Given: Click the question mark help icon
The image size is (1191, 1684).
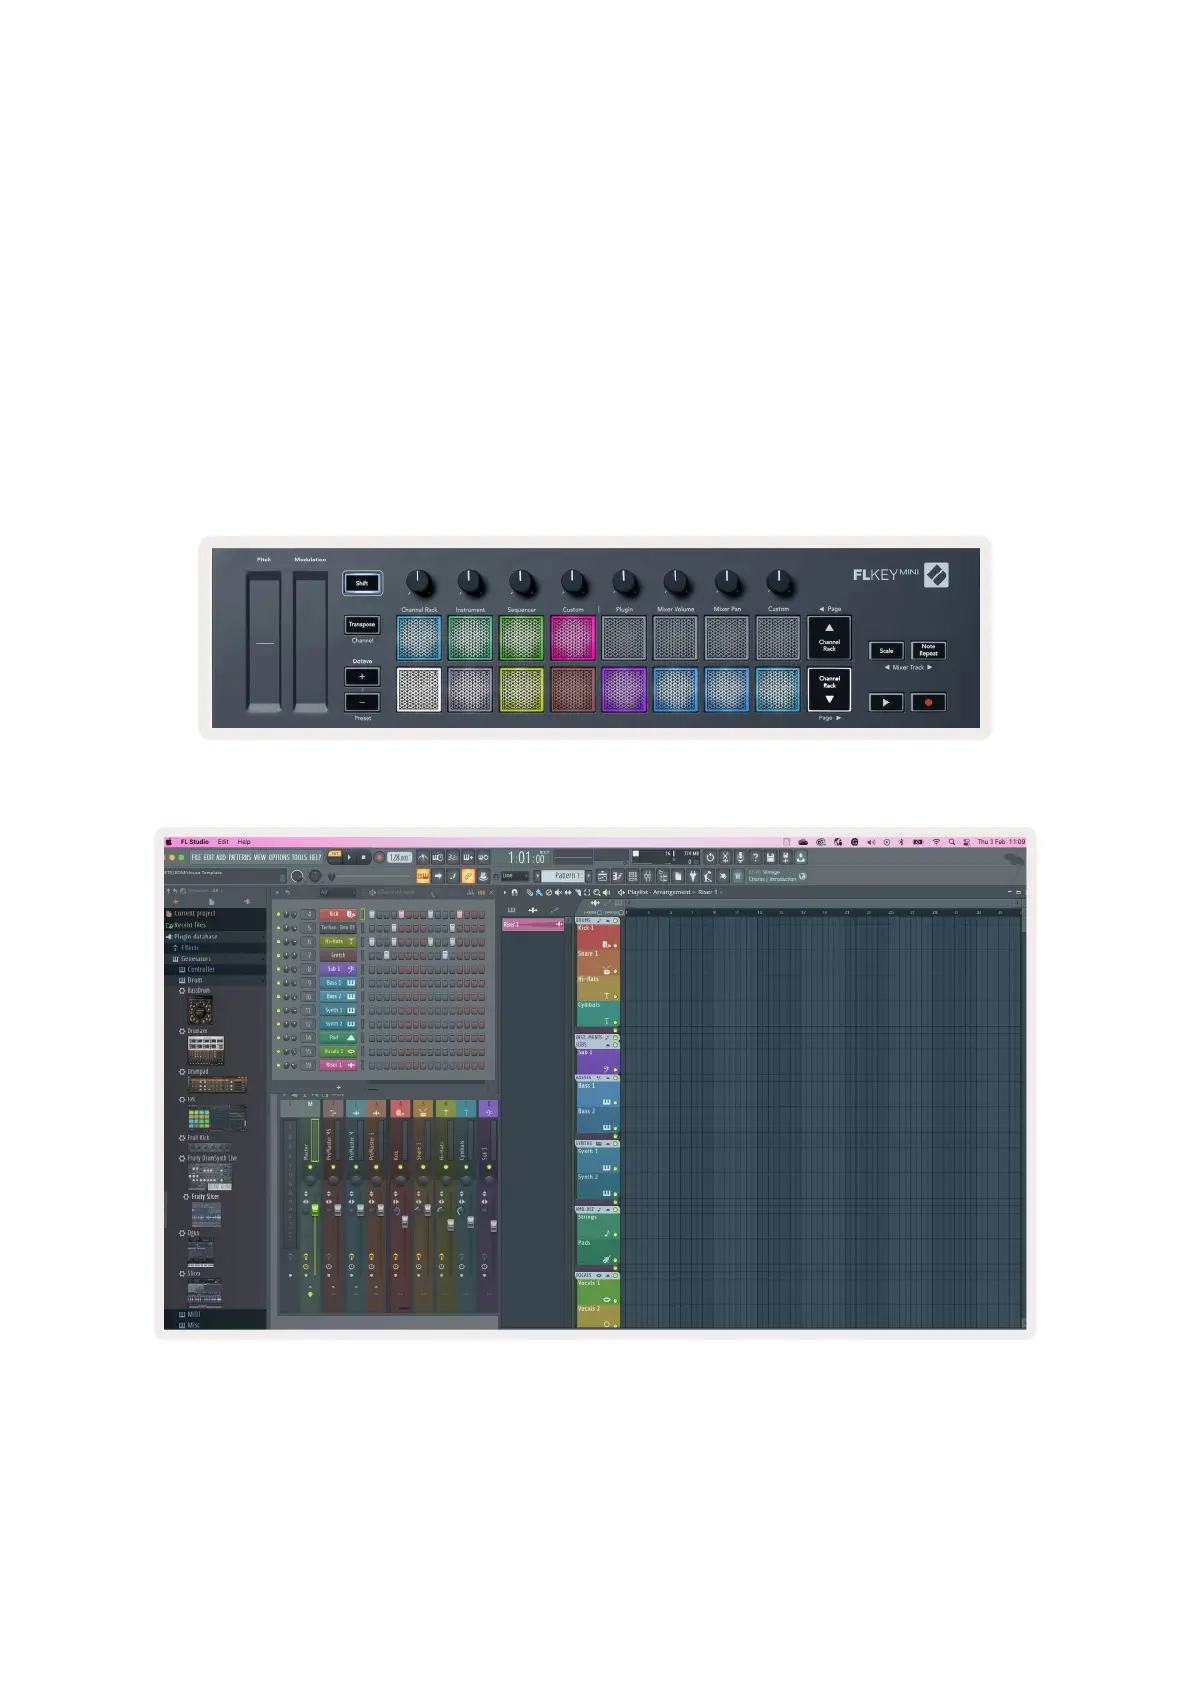Looking at the screenshot, I should [x=755, y=858].
